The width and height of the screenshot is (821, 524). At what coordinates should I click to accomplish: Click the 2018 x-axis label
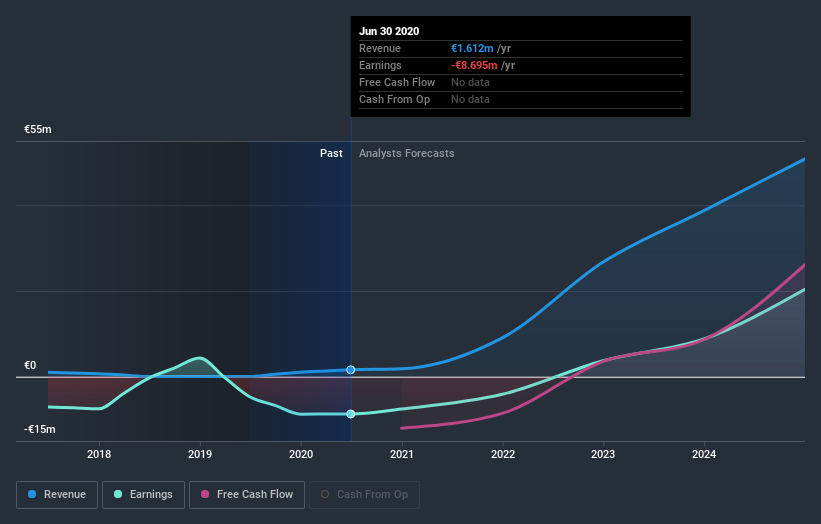click(99, 454)
